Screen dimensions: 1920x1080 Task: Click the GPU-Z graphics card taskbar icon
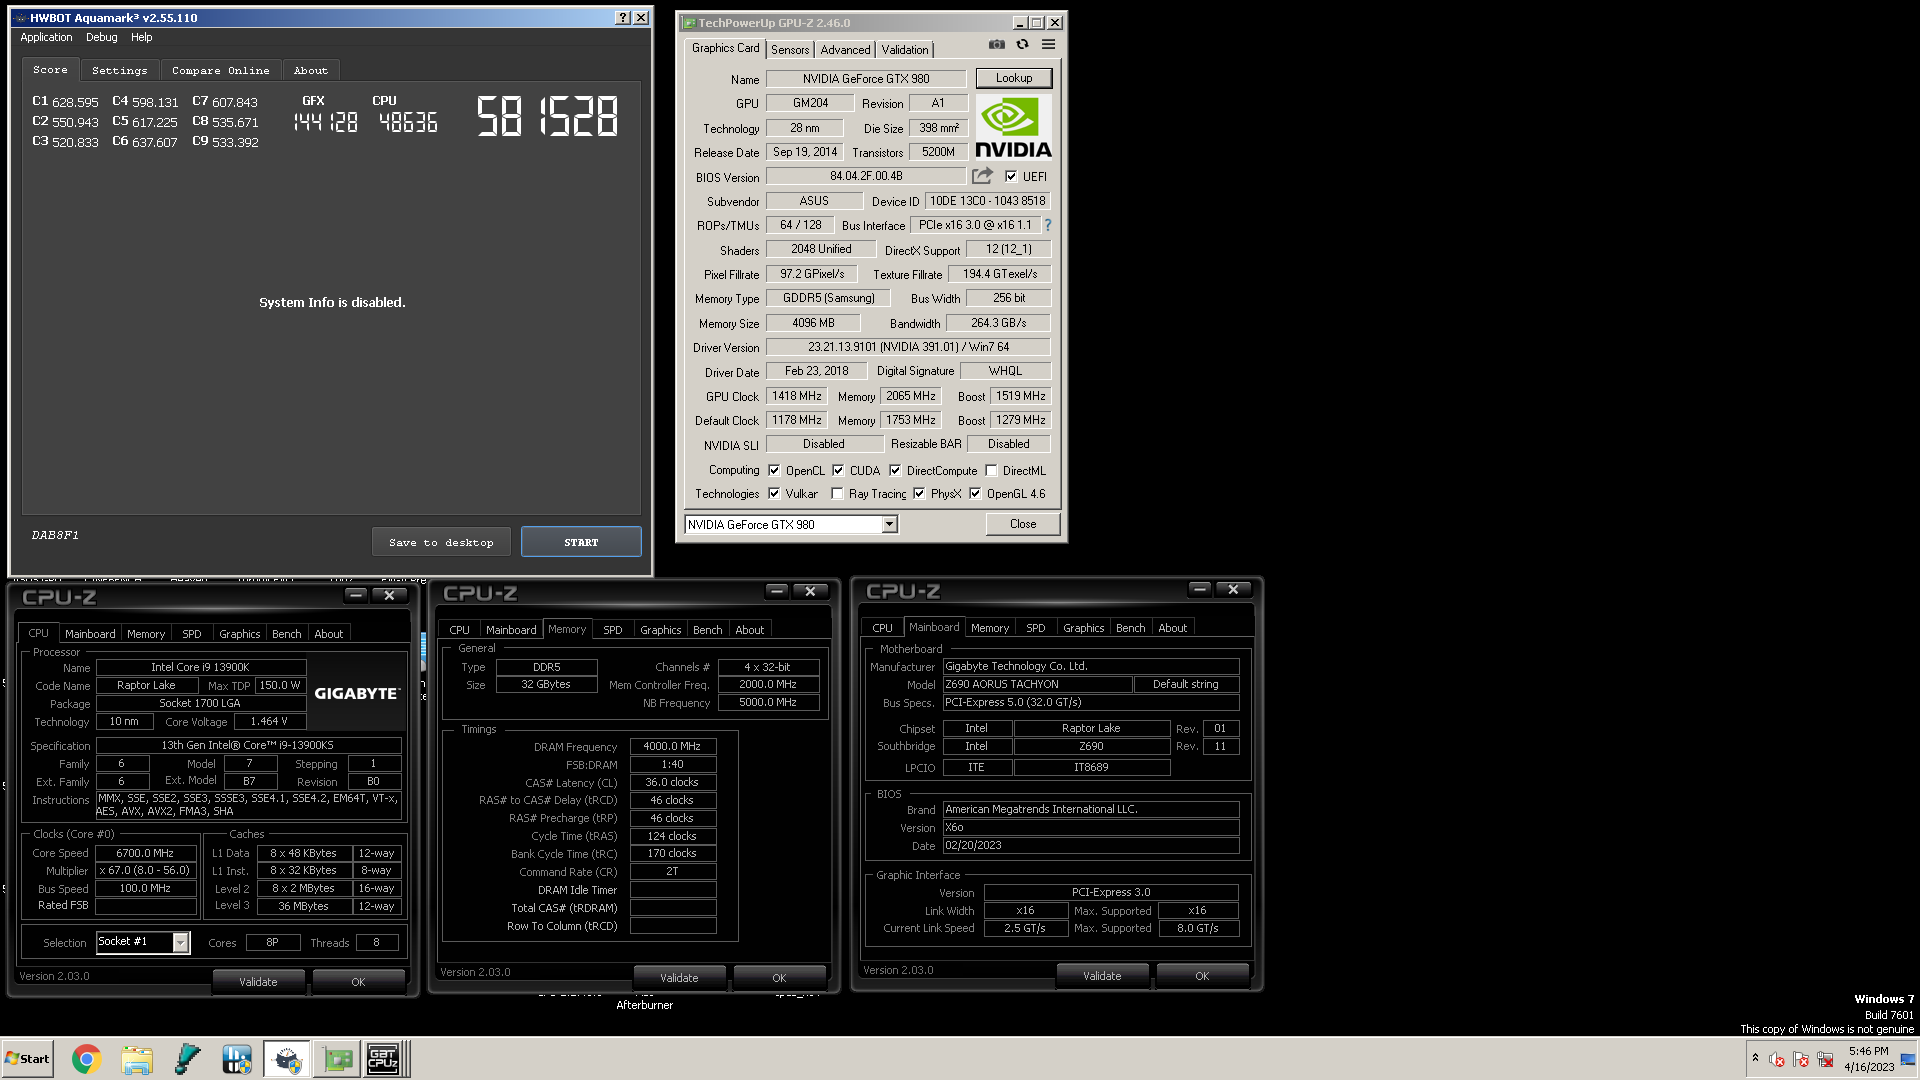338,1059
